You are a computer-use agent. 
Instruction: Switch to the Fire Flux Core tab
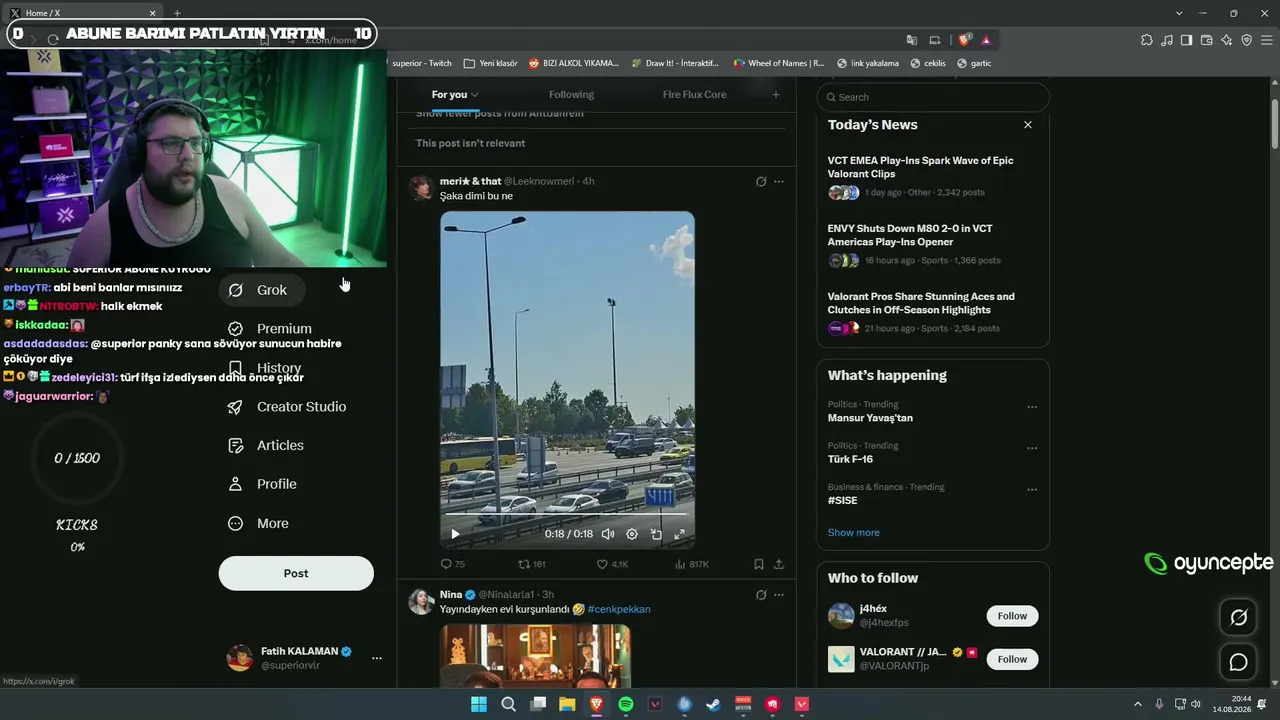(x=694, y=95)
